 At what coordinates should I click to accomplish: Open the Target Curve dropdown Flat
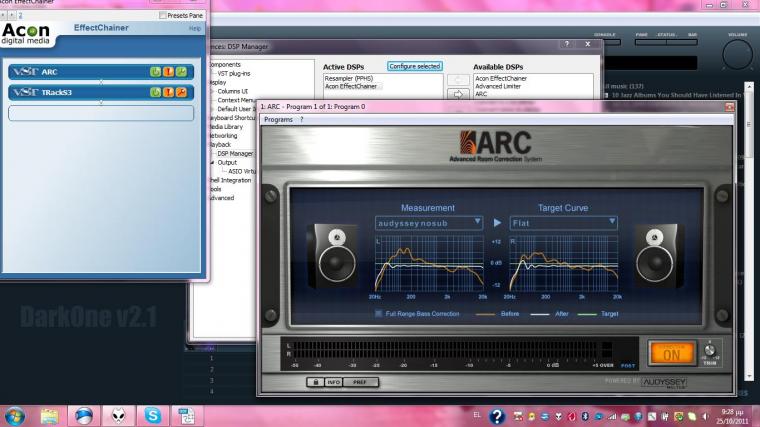click(563, 222)
